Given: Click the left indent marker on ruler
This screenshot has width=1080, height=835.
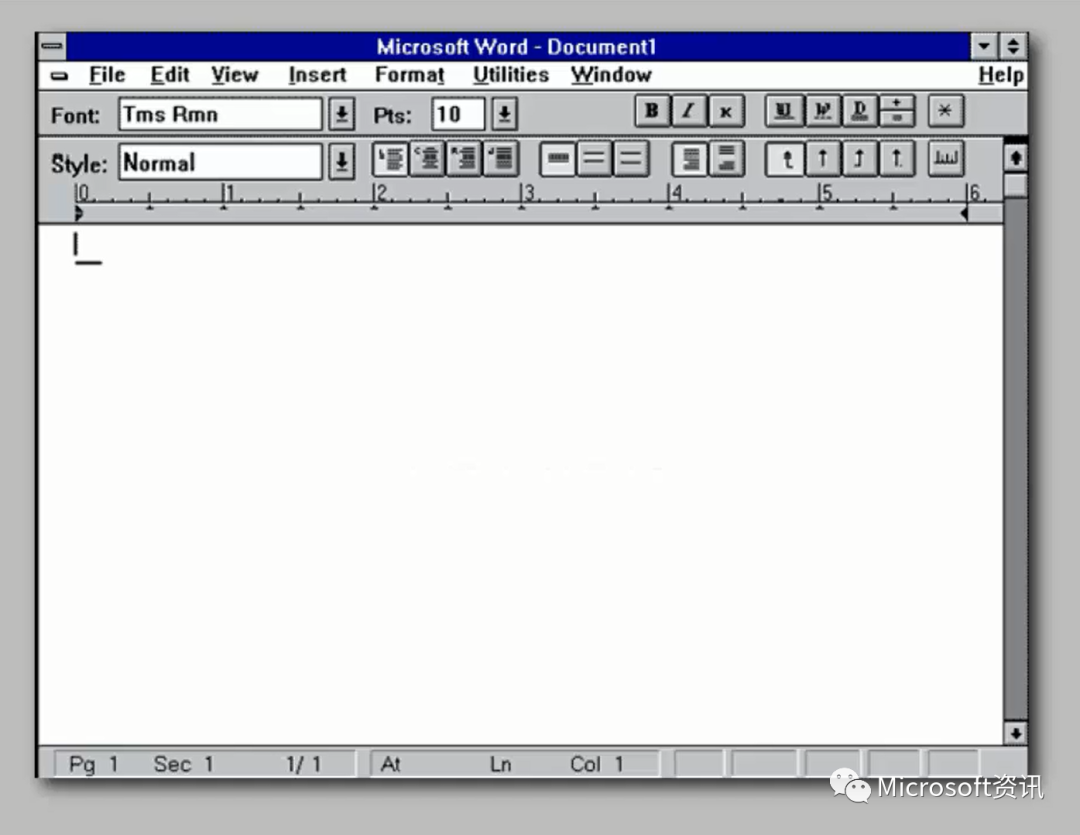Looking at the screenshot, I should [x=78, y=214].
